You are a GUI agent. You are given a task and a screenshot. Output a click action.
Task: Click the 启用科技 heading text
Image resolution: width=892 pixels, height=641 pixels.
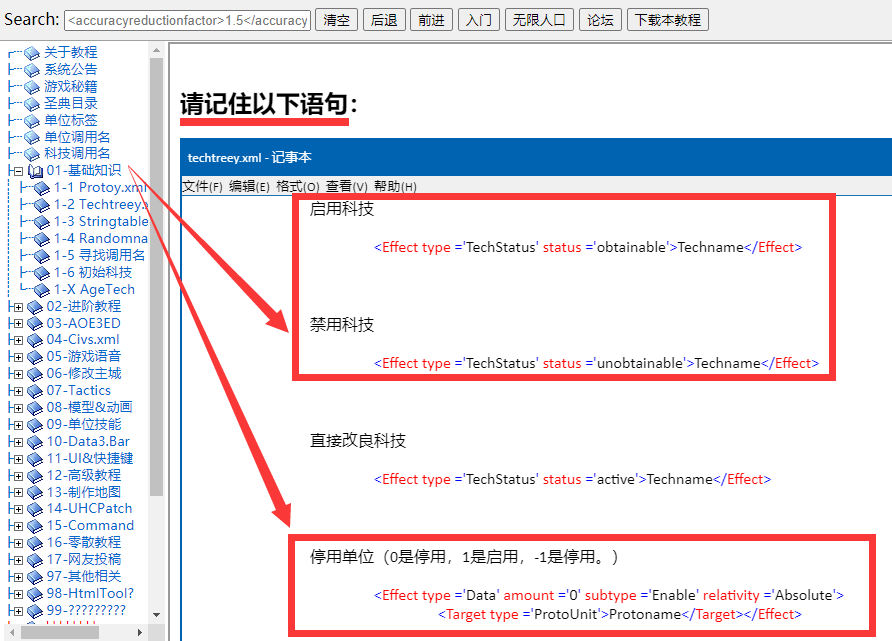coord(341,209)
